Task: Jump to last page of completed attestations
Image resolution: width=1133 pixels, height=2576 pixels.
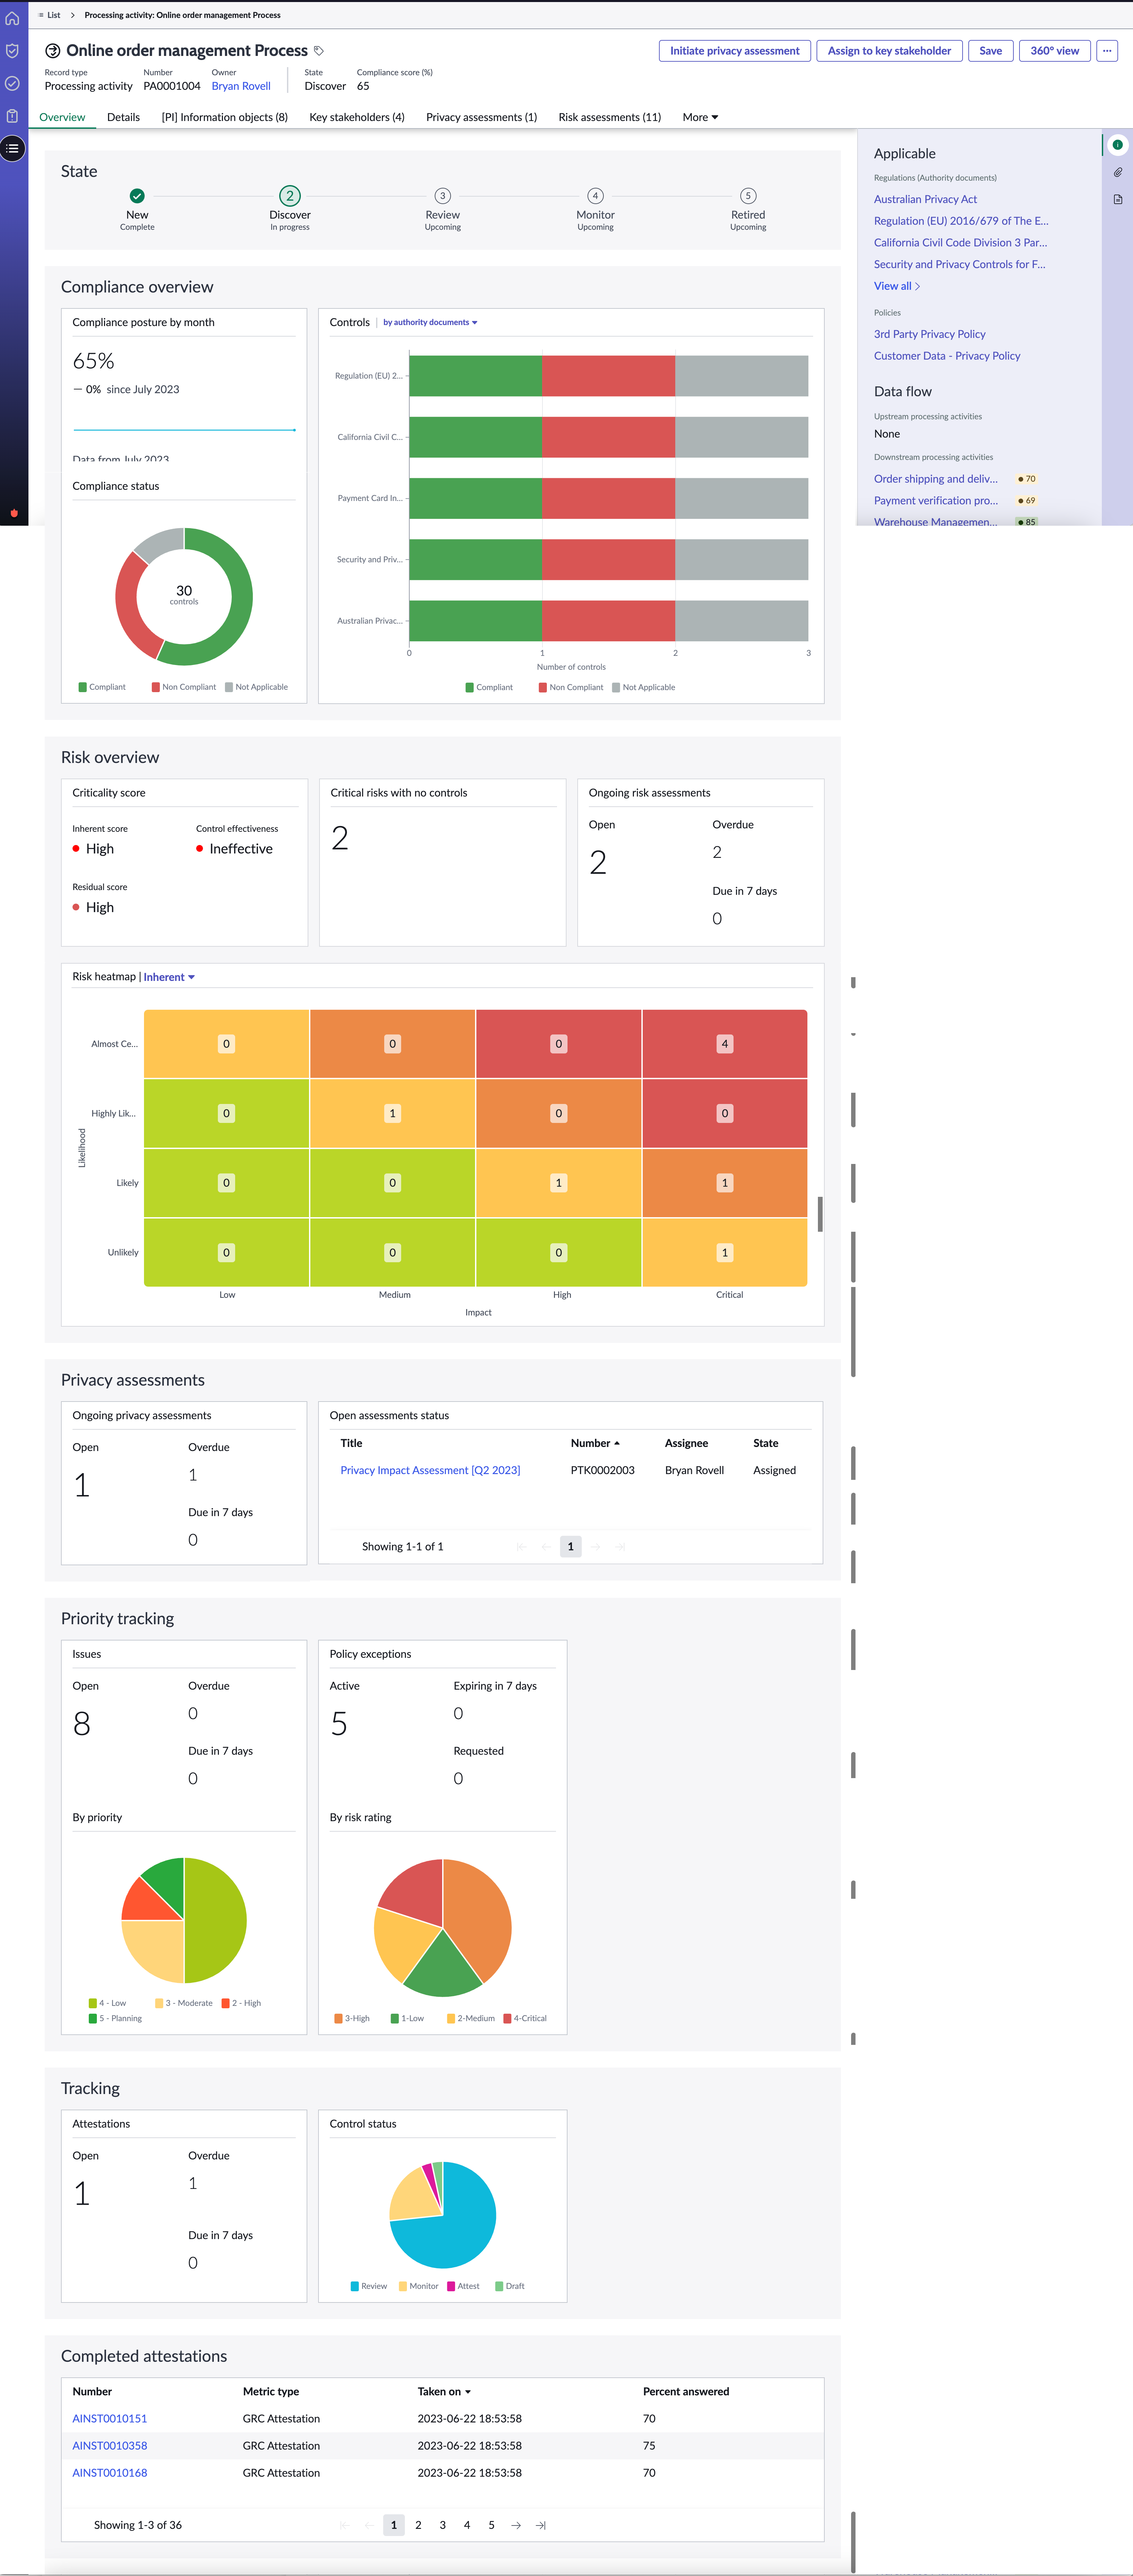Action: (x=541, y=2525)
